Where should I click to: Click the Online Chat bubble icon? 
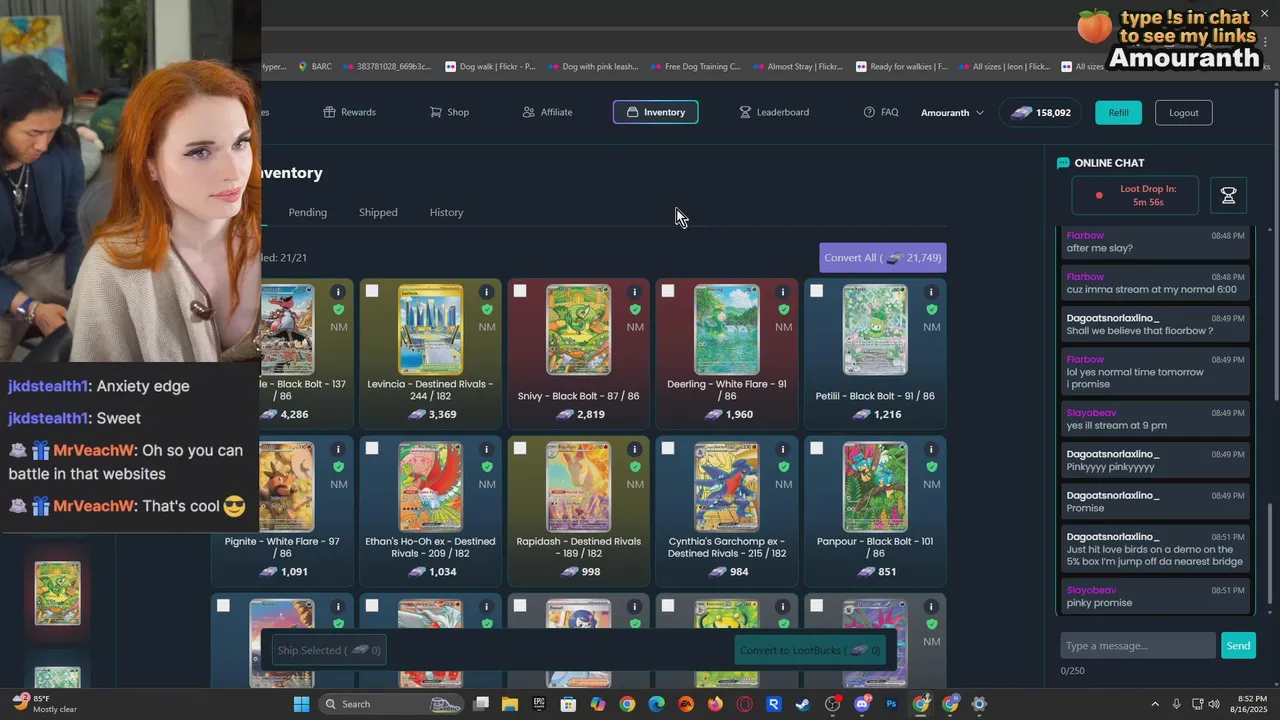(1063, 163)
